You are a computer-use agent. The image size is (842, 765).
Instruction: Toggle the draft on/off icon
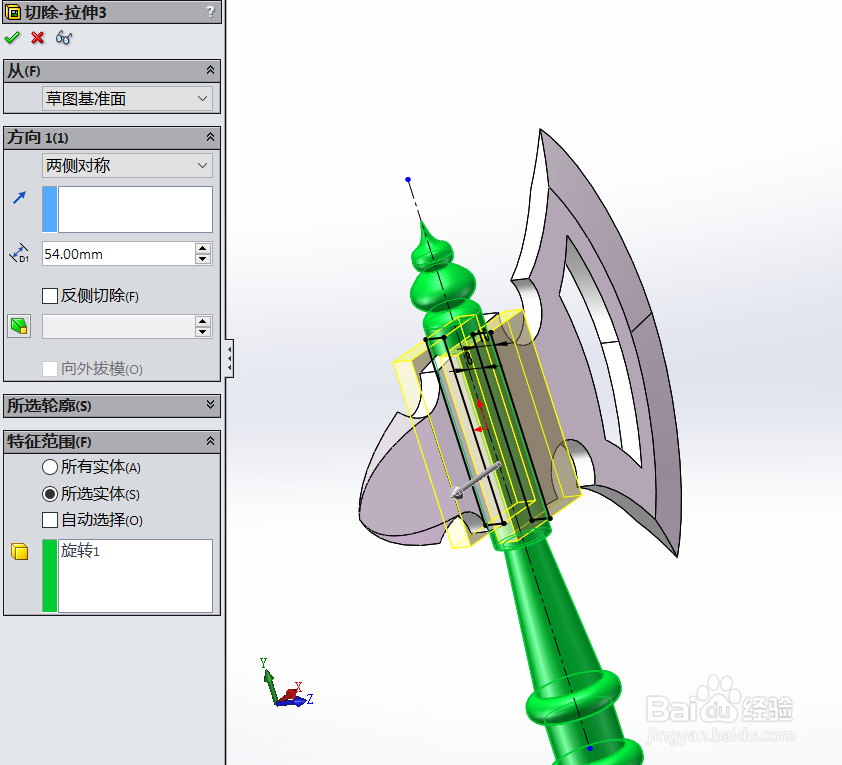19,326
